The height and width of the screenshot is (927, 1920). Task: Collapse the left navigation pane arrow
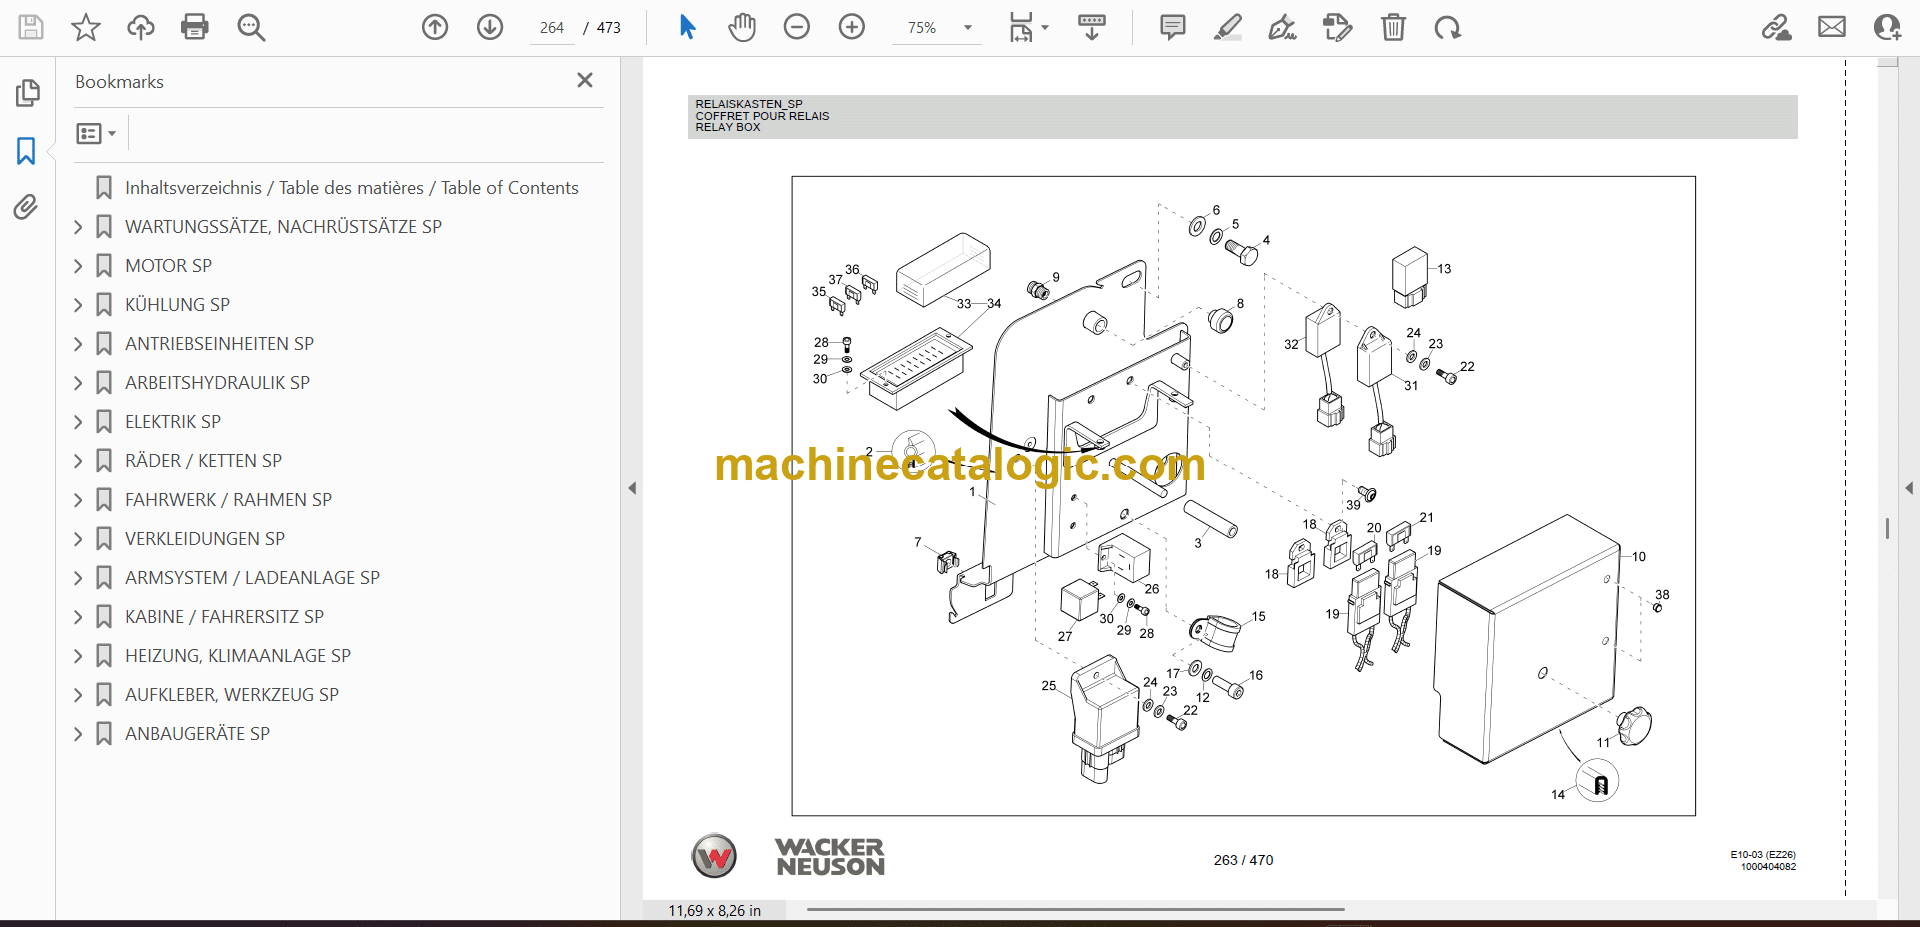tap(632, 488)
